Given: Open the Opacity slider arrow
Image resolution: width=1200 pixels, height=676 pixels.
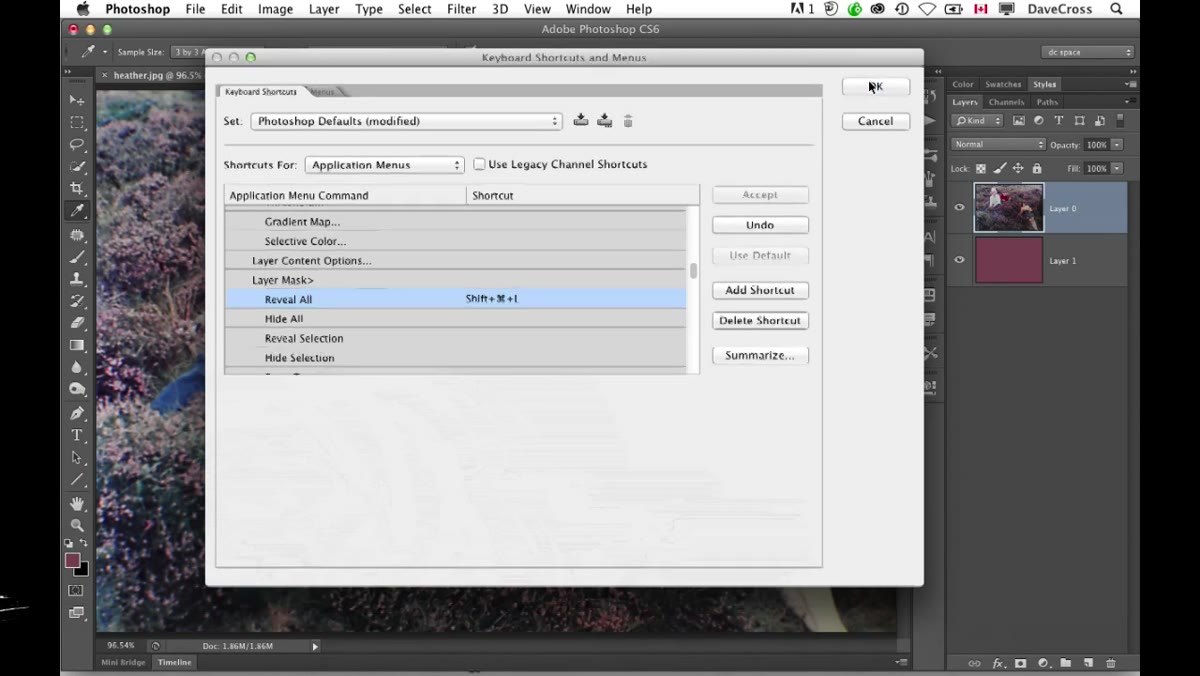Looking at the screenshot, I should (x=1116, y=145).
